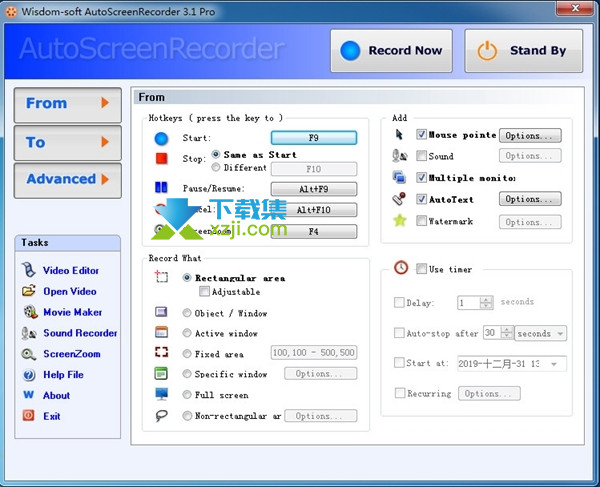
Task: Uncheck the Mouse pointer checkbox
Action: (x=421, y=134)
